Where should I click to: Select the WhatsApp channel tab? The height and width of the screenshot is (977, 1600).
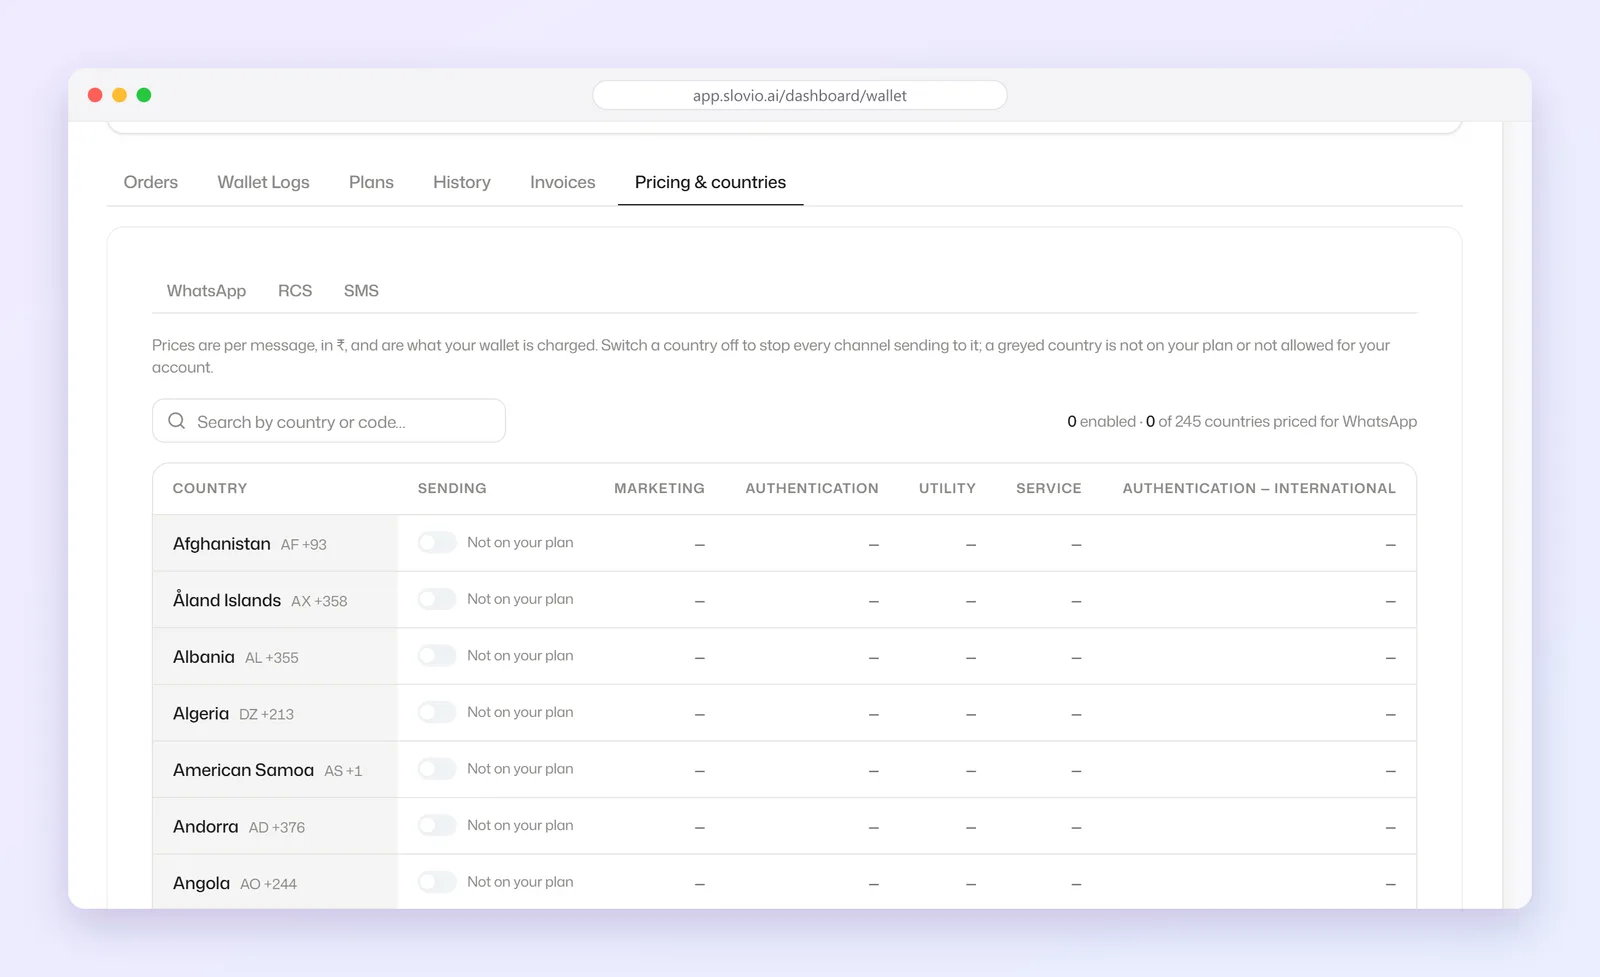pos(206,291)
